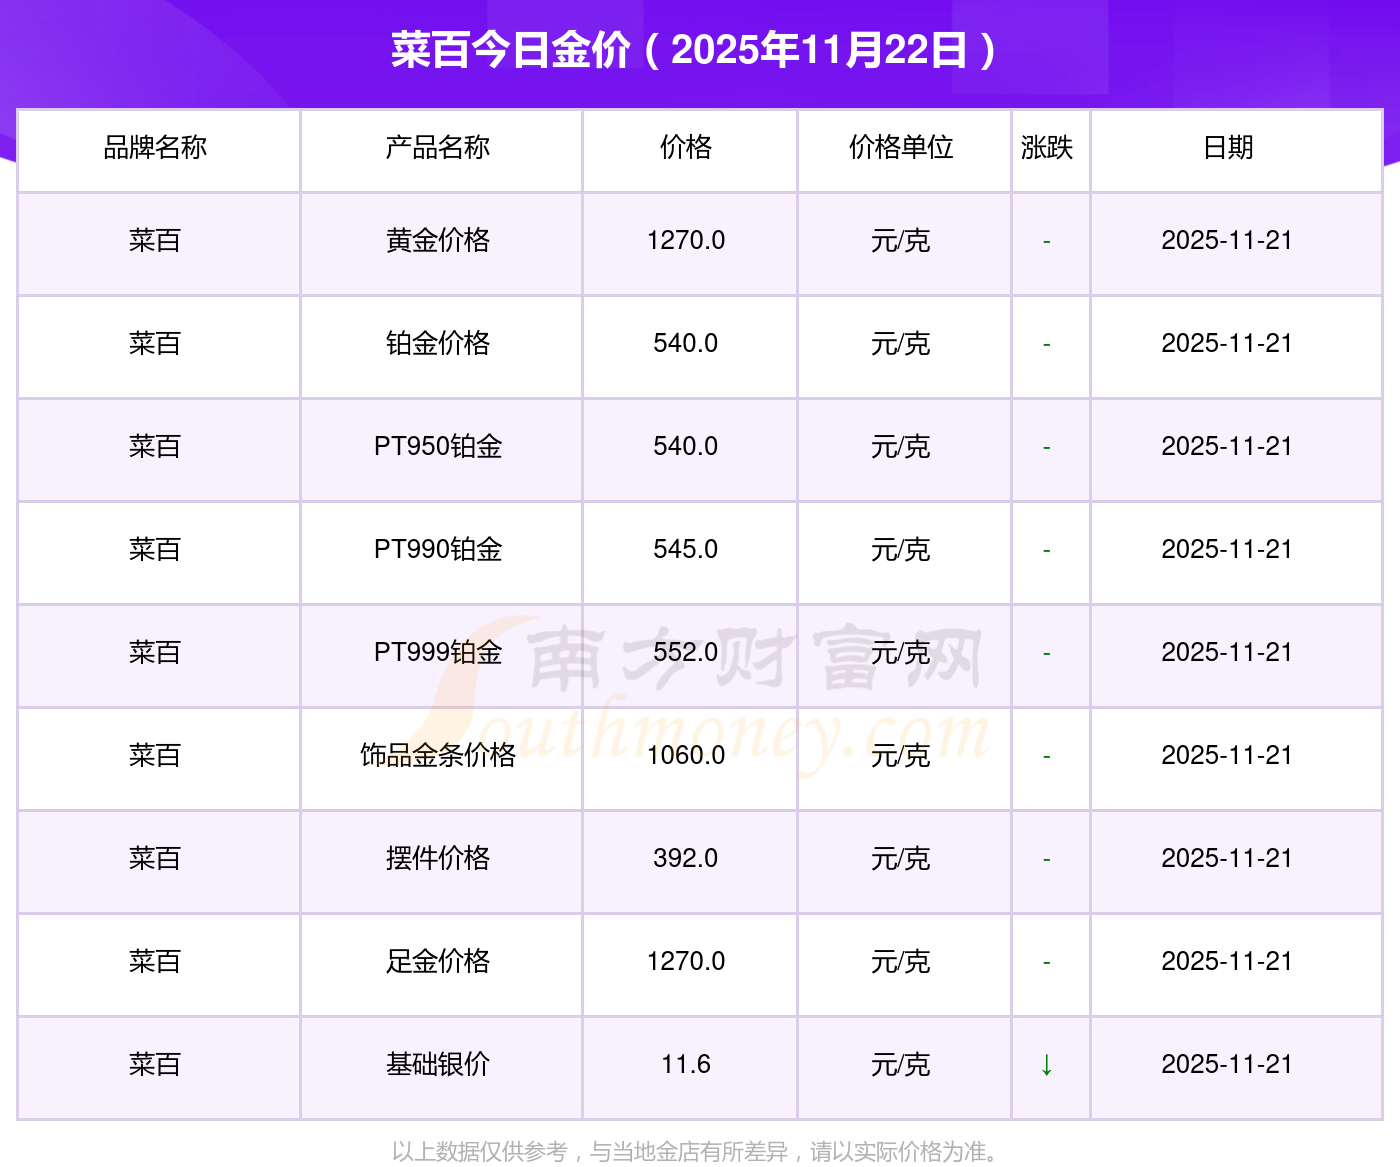This screenshot has width=1400, height=1167.
Task: Select the 545.0 price value
Action: tap(686, 550)
